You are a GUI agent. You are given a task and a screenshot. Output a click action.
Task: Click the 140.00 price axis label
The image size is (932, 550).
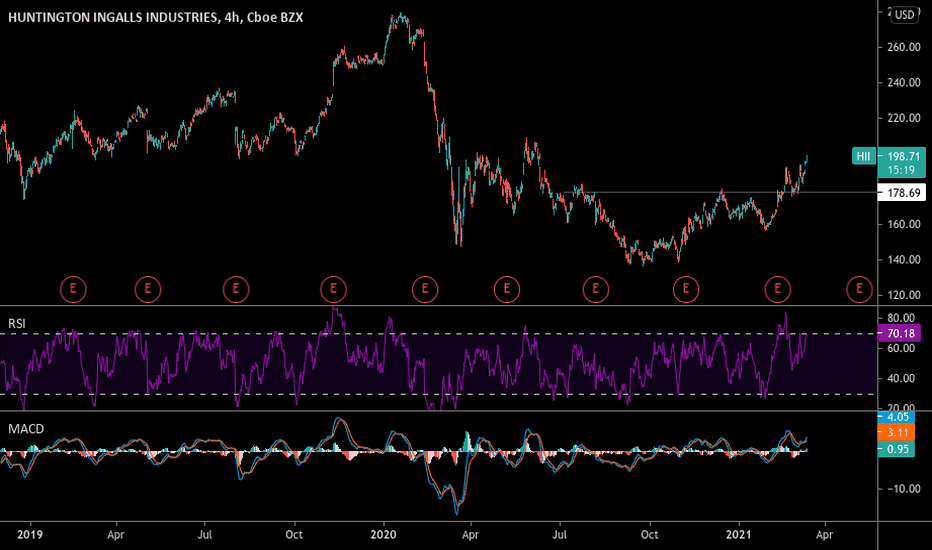click(x=904, y=259)
